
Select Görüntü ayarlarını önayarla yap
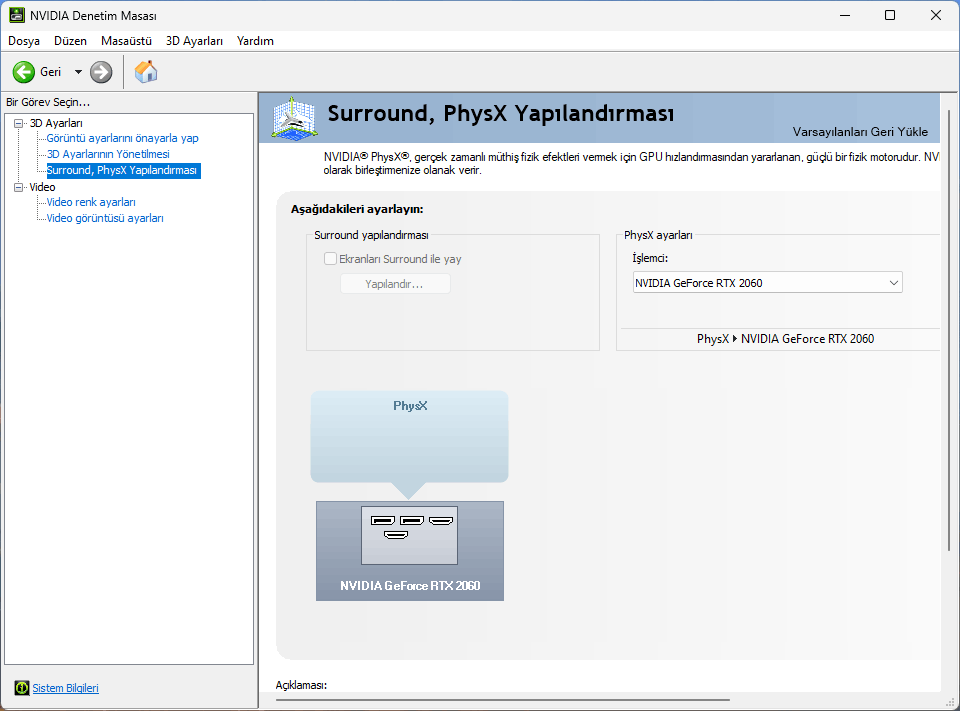[x=122, y=138]
